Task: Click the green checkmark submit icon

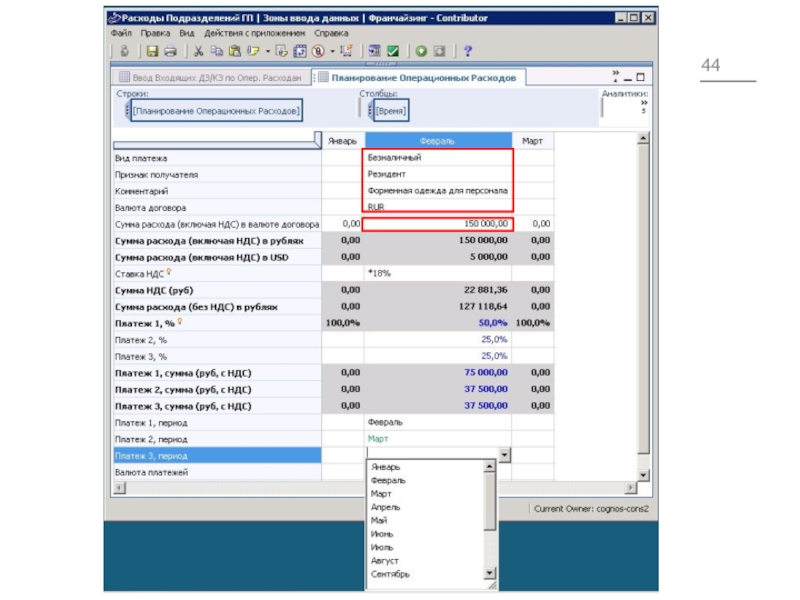Action: tap(394, 51)
